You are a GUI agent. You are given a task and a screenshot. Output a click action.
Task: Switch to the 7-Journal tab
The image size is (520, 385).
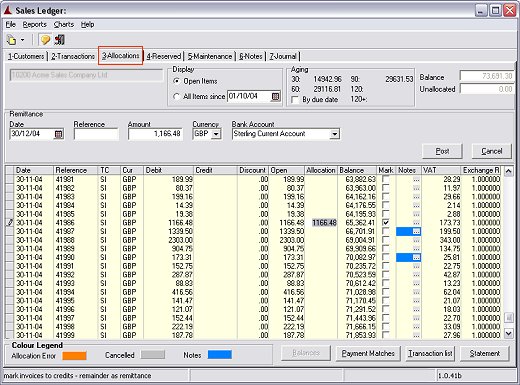283,56
